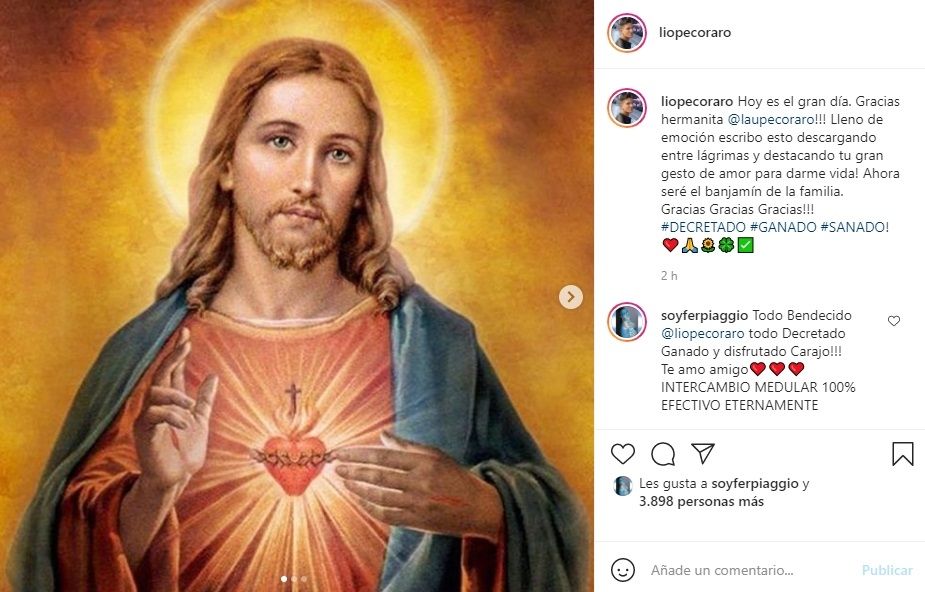Open emoji picker smiley icon

tap(623, 570)
